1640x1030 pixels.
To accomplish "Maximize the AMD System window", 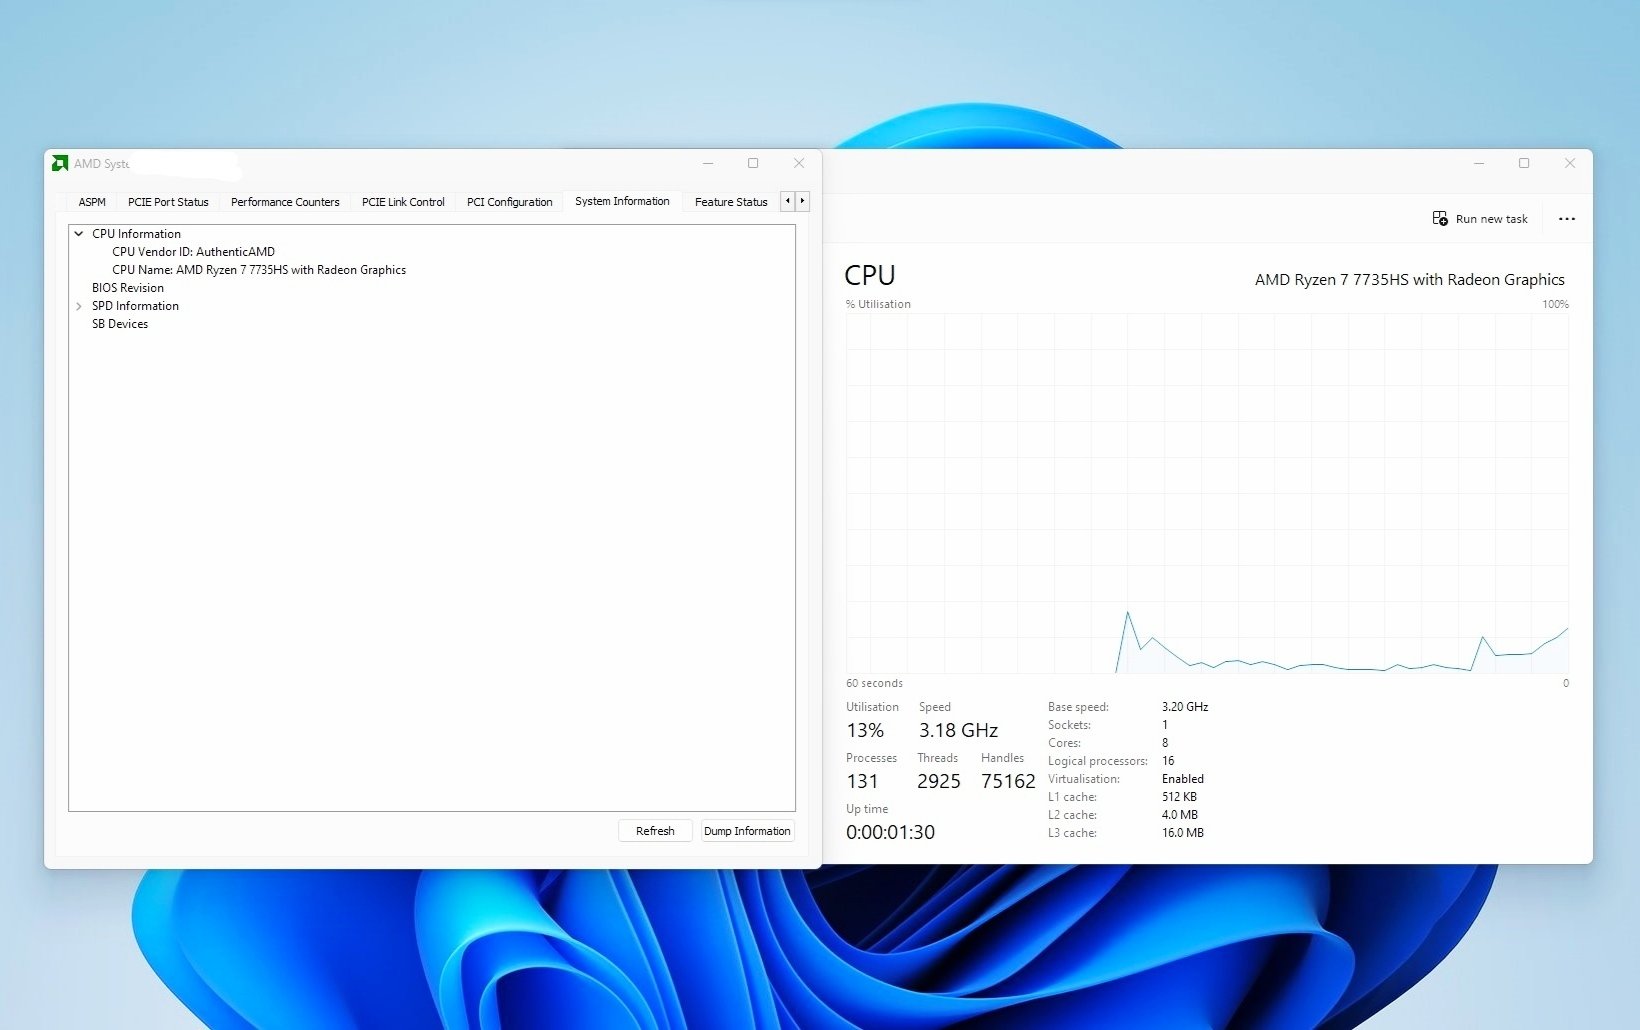I will (x=753, y=163).
